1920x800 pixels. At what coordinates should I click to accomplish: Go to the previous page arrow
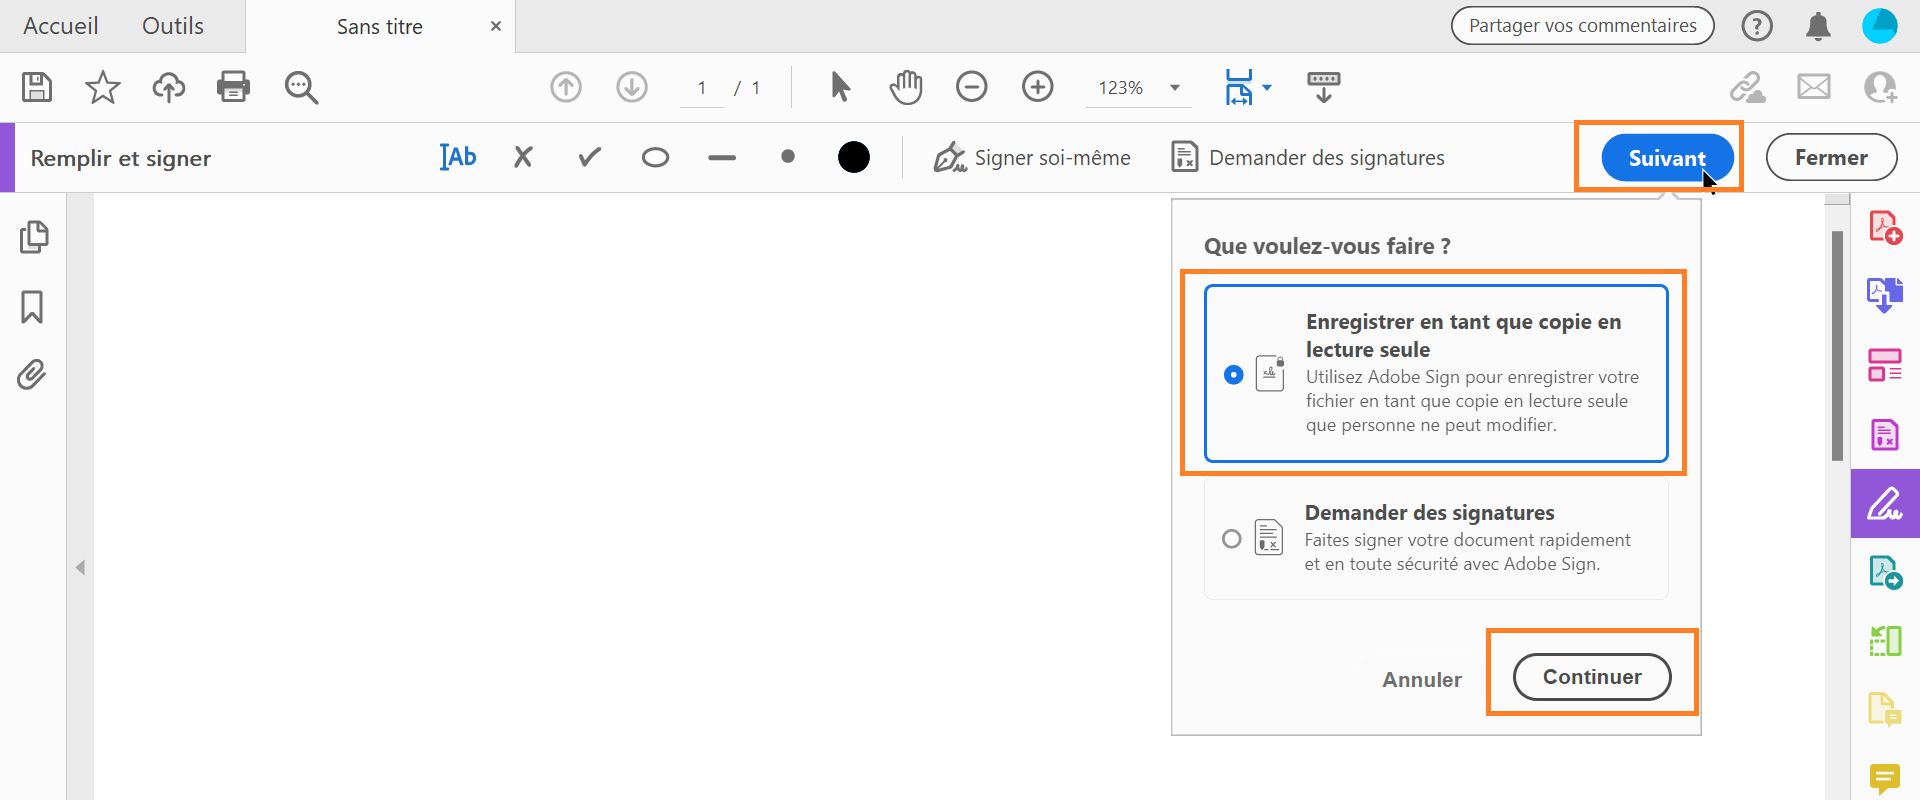tap(566, 87)
